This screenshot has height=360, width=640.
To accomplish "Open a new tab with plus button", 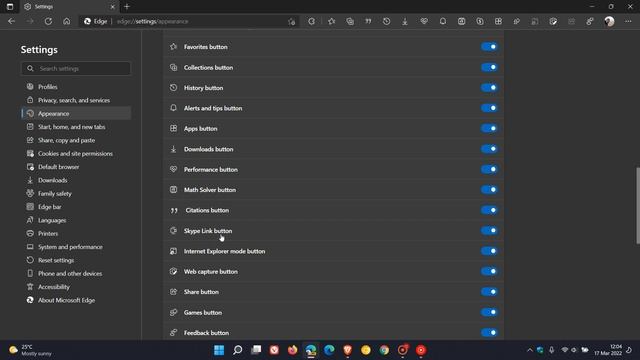I will (127, 7).
